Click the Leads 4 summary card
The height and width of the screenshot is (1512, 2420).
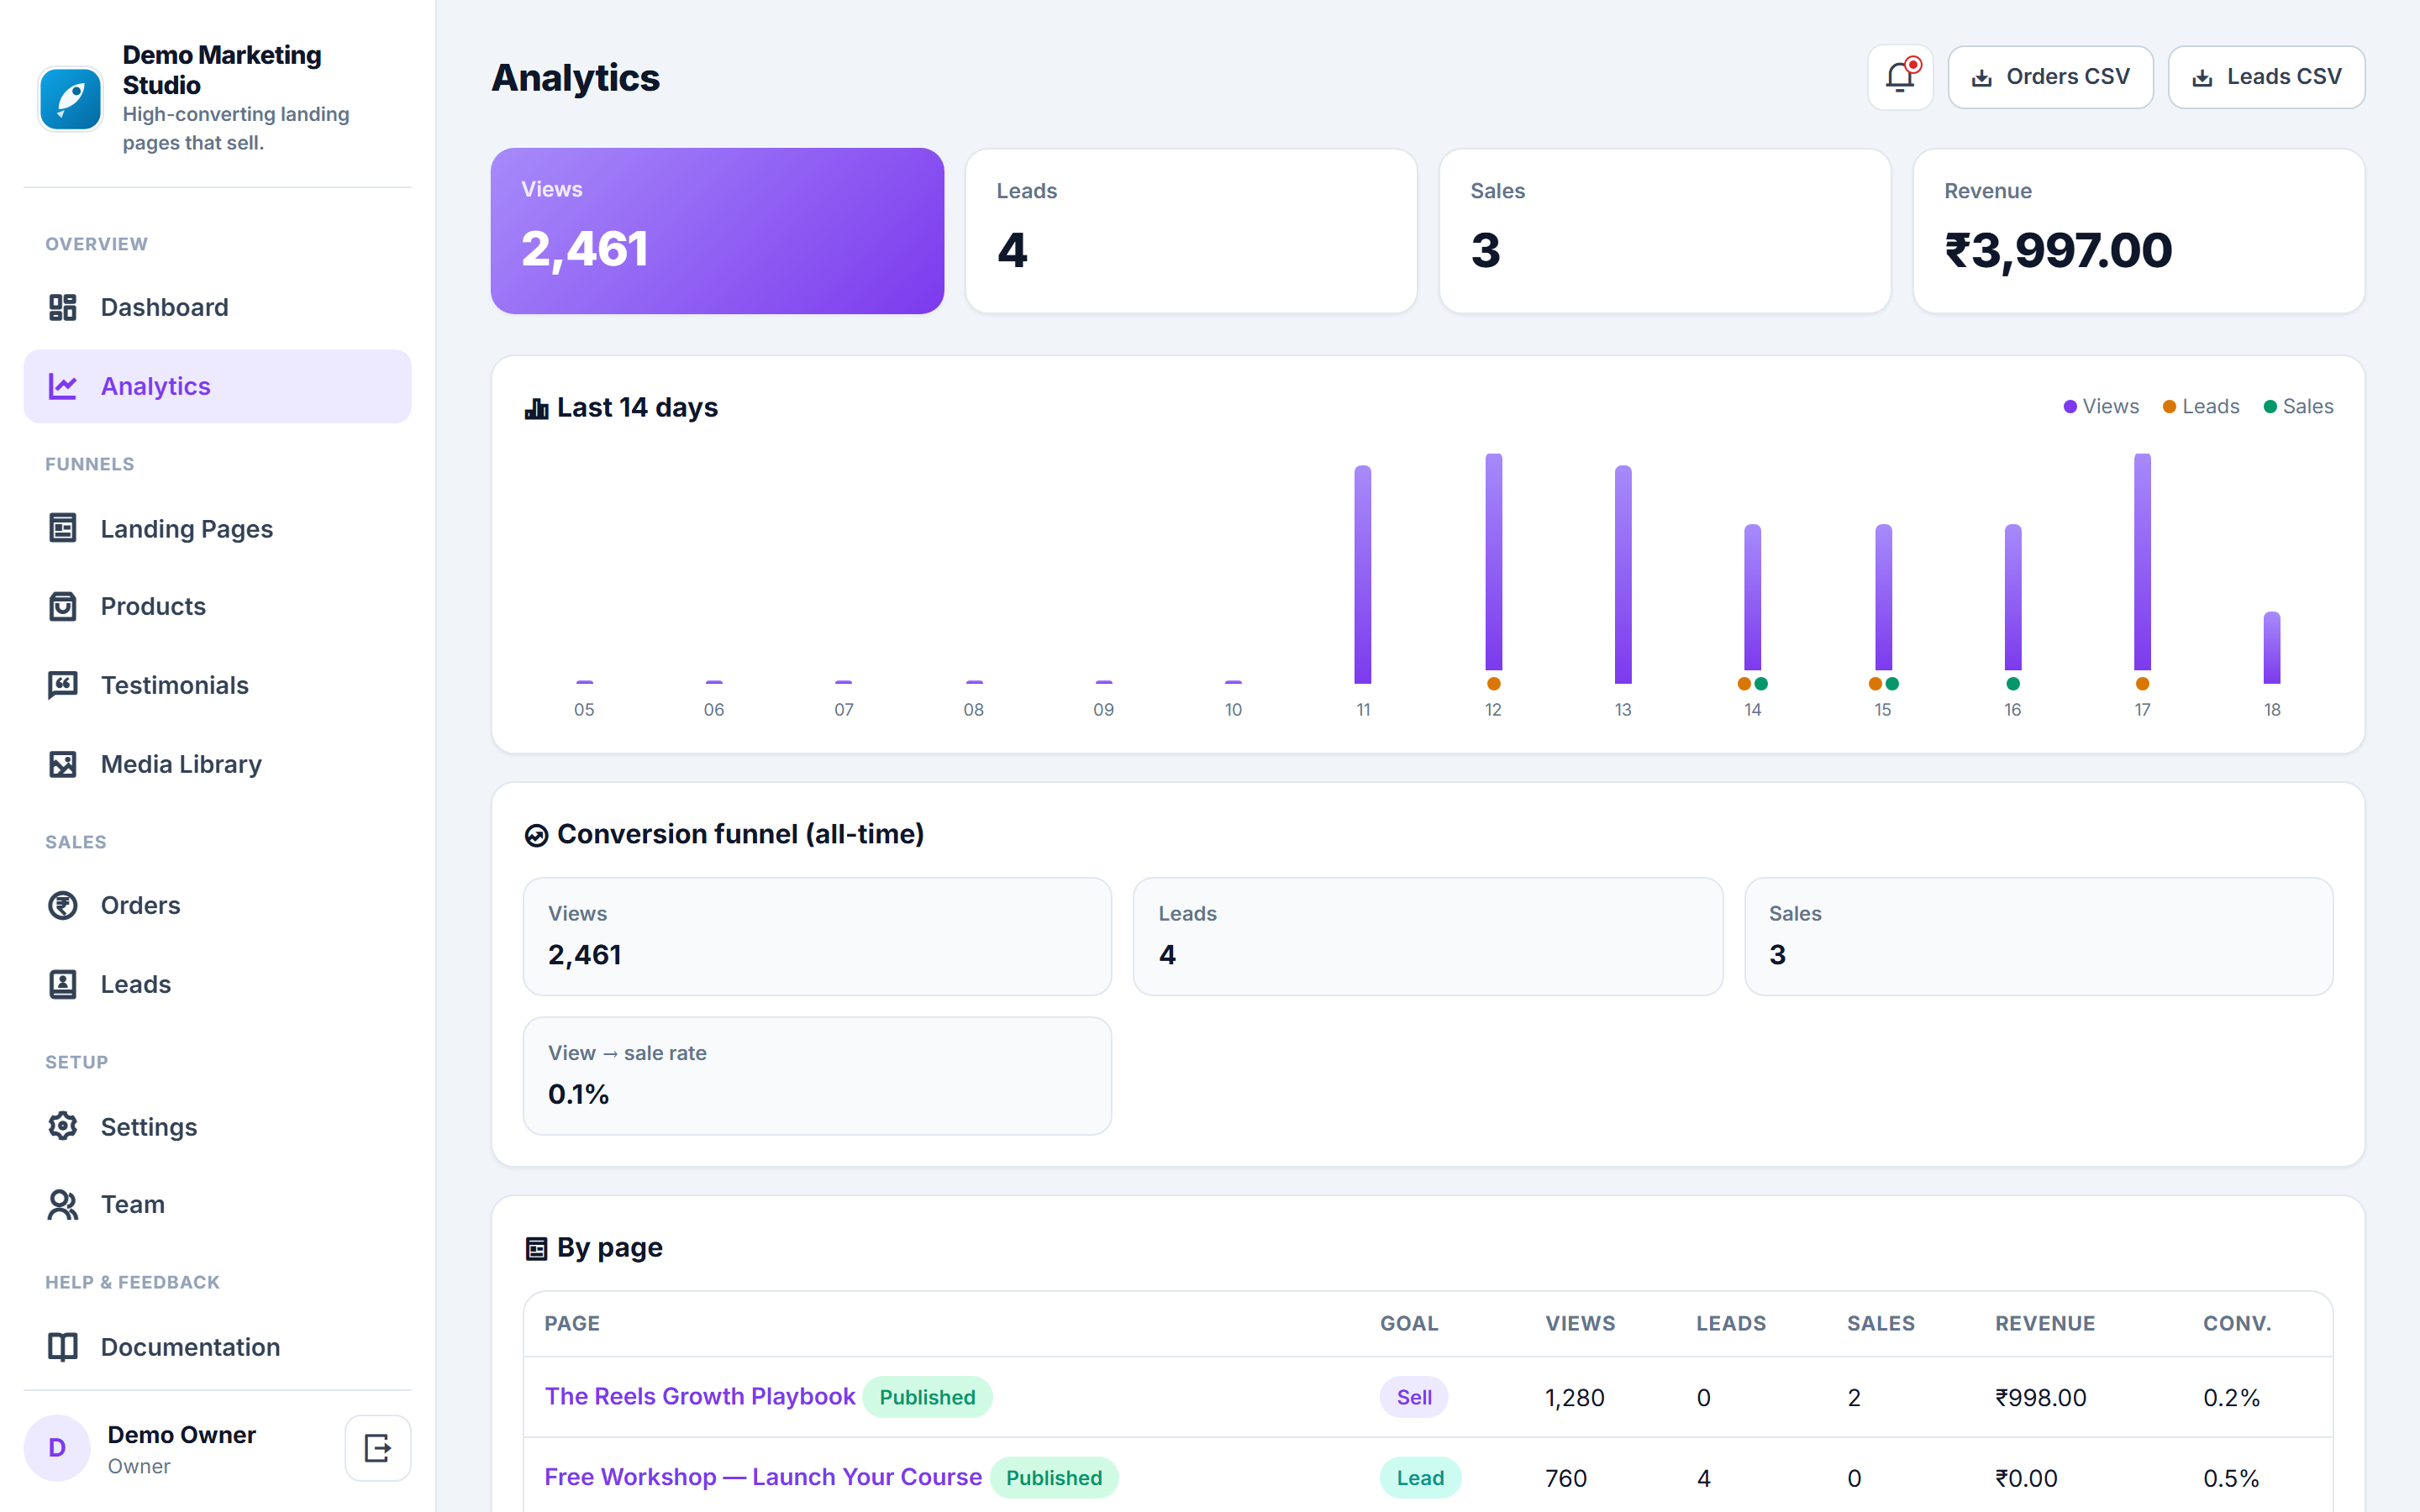click(x=1191, y=231)
